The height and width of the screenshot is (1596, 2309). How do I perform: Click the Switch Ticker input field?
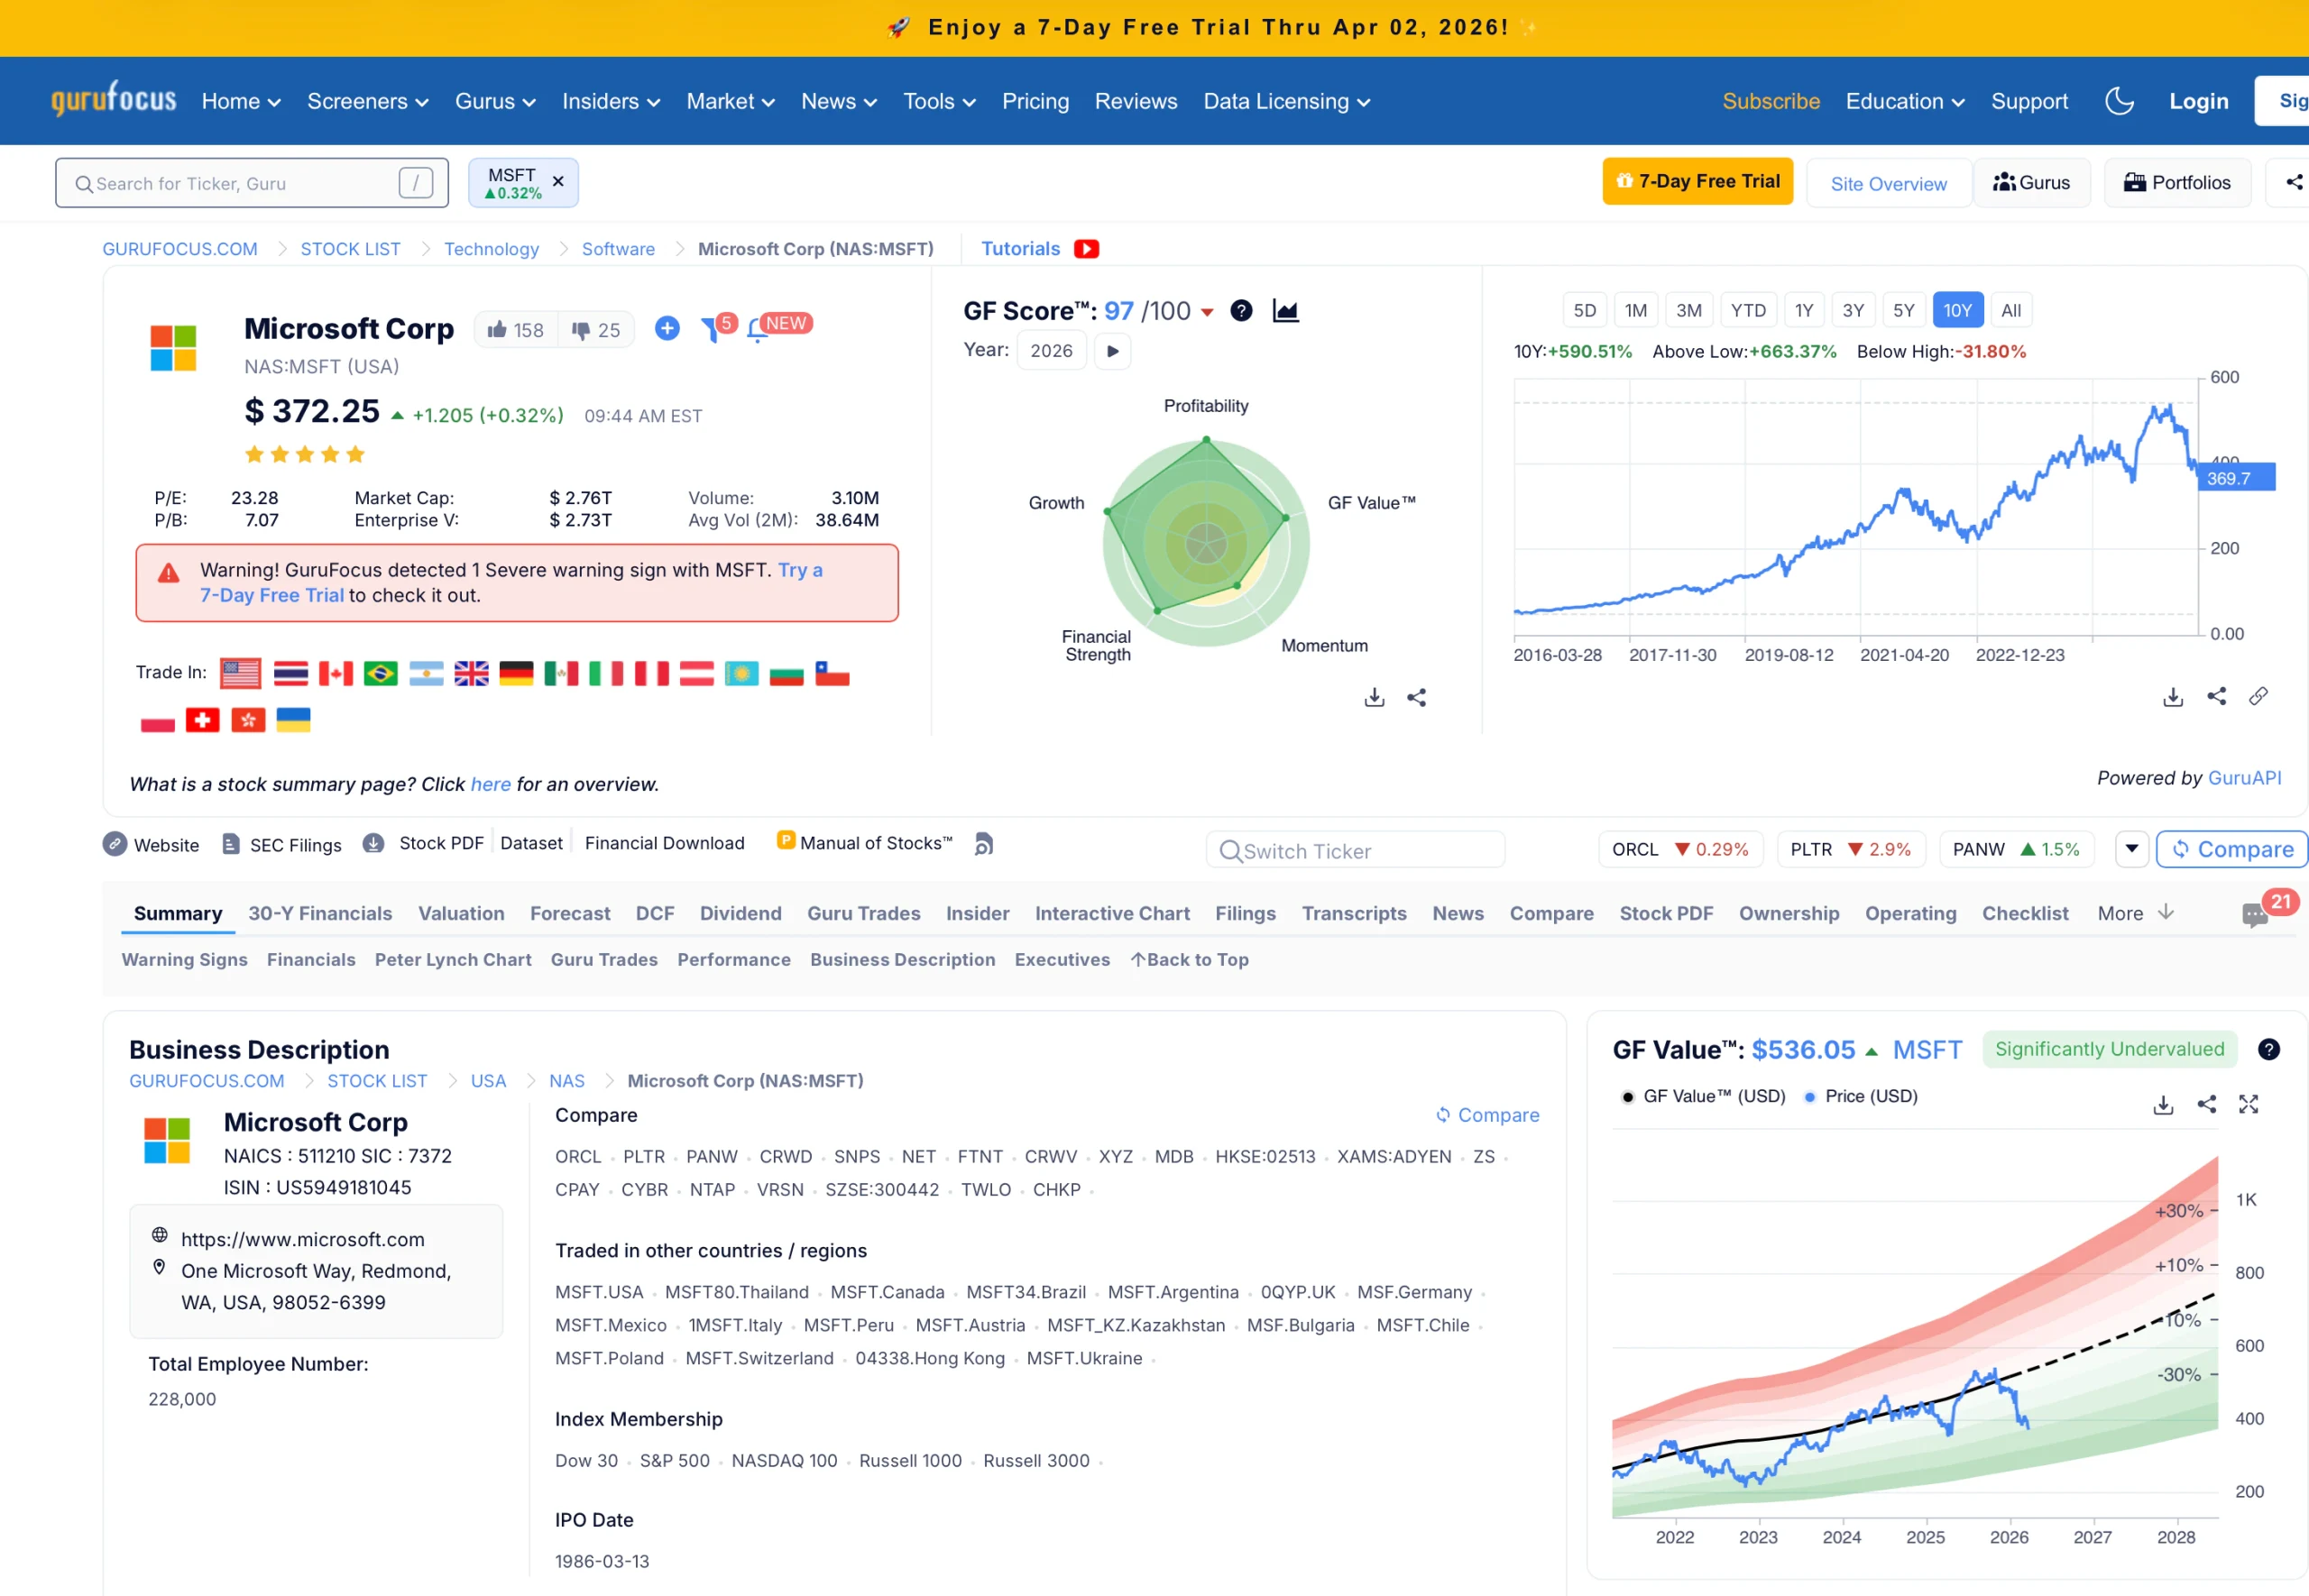(1355, 851)
